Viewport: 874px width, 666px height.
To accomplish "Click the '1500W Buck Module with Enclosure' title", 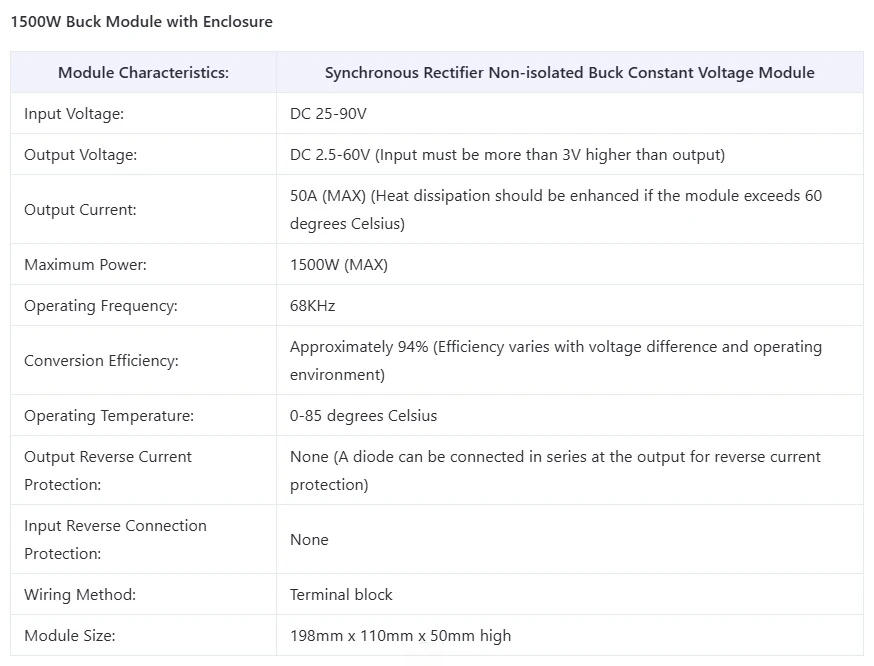I will [x=141, y=21].
